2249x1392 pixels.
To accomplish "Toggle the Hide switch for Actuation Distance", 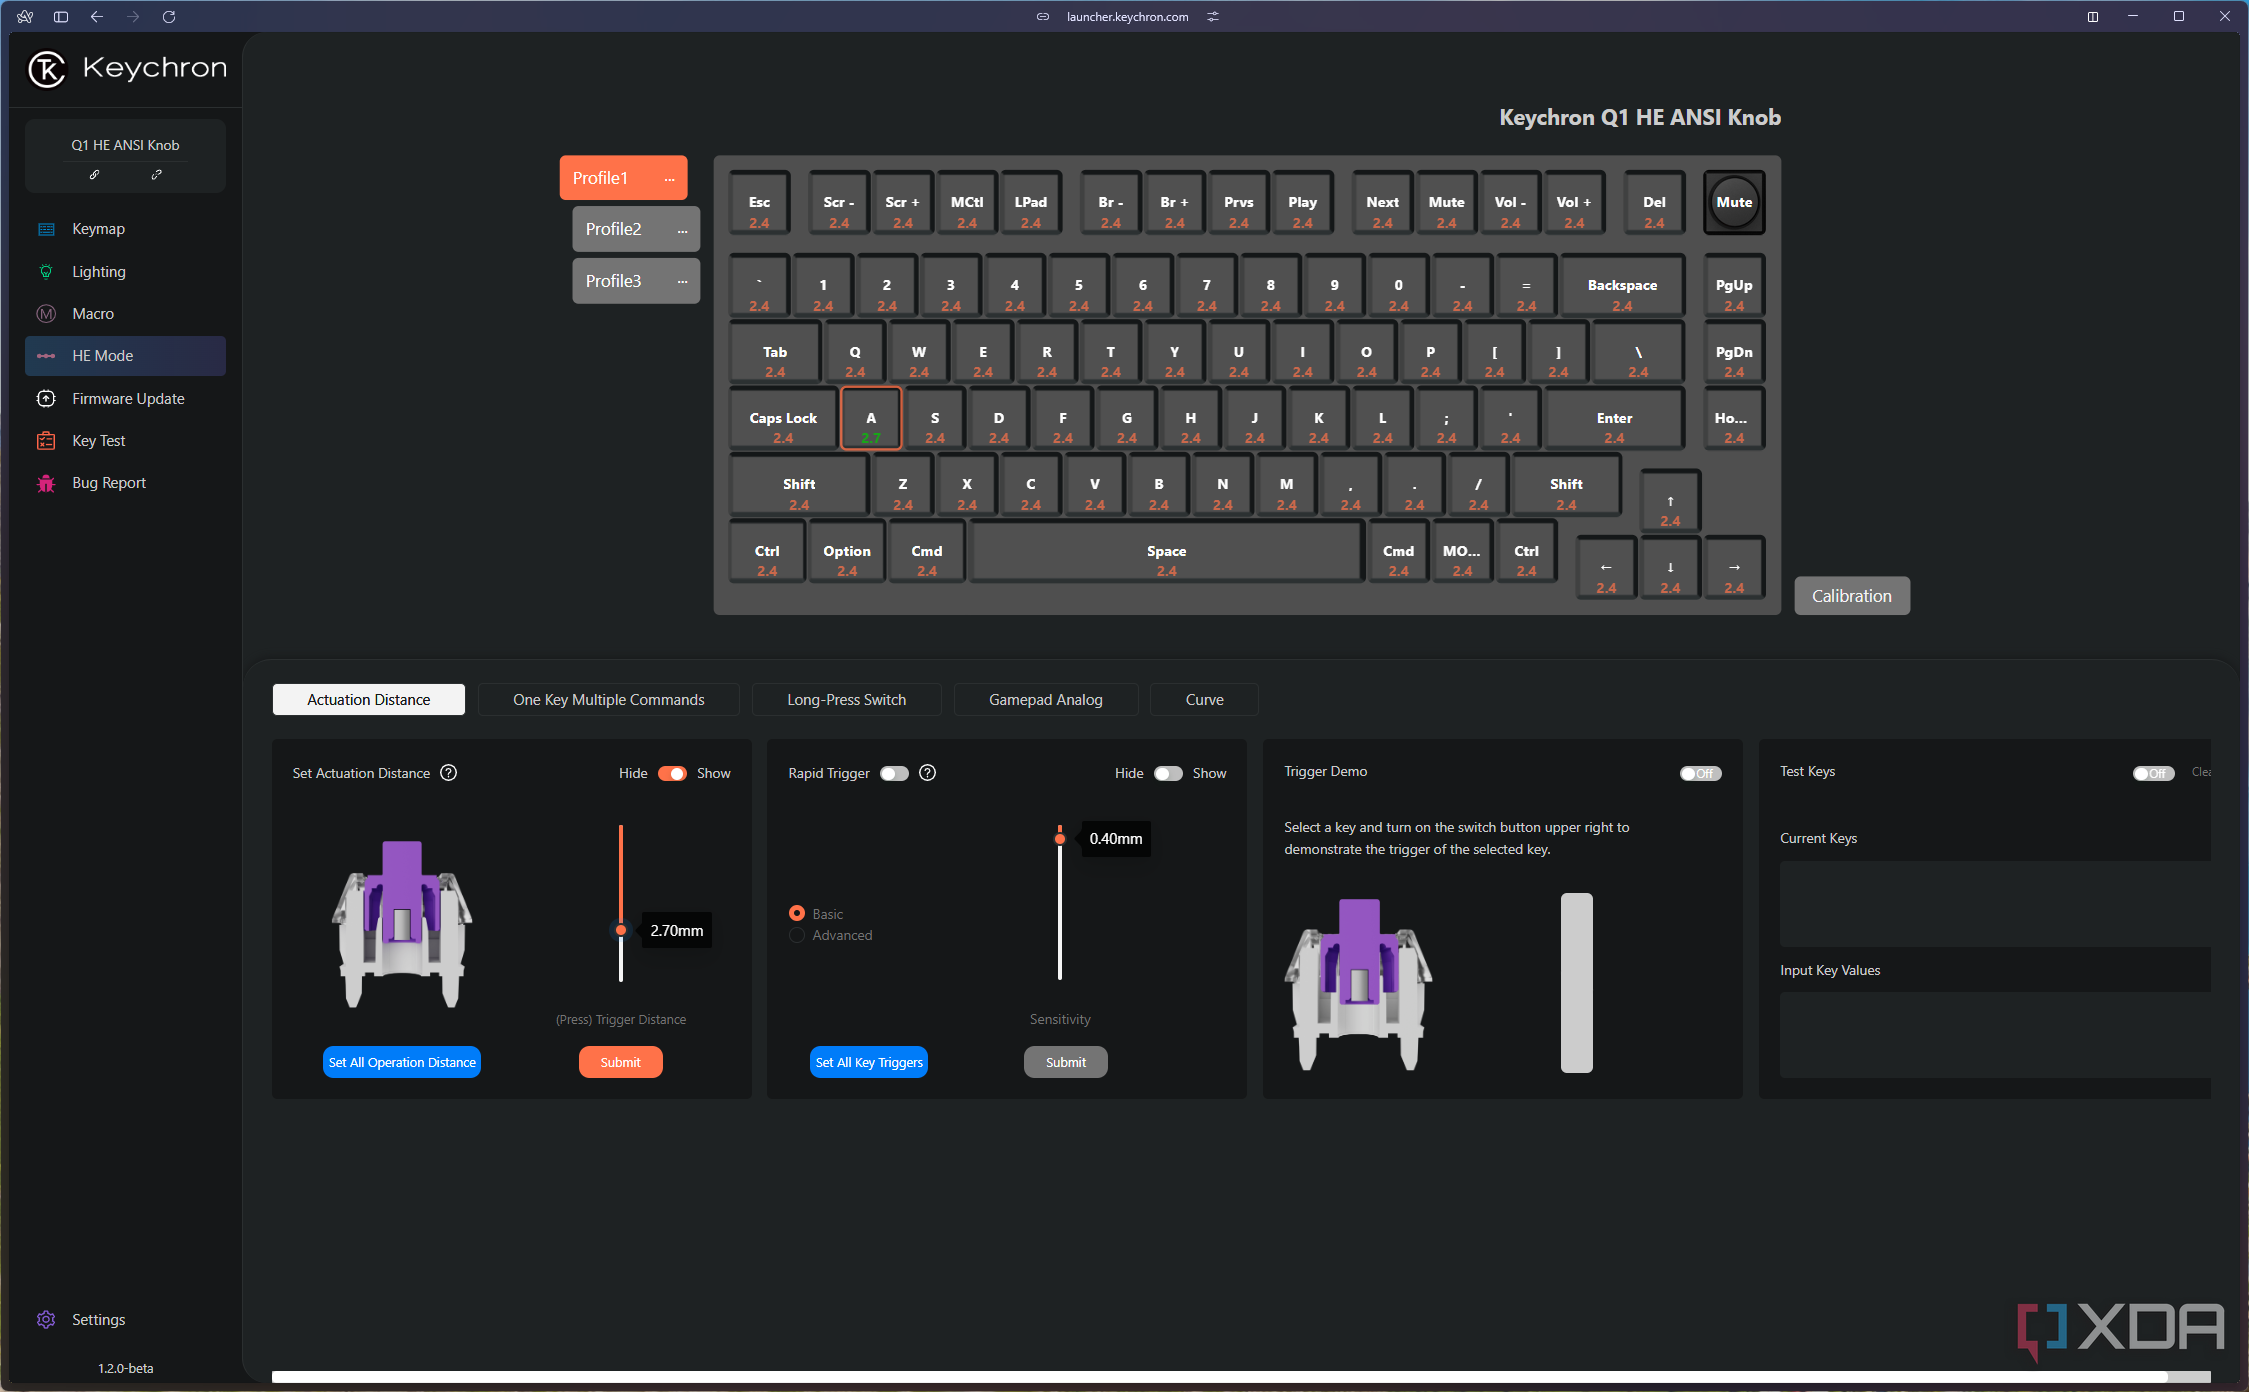I will pos(671,772).
